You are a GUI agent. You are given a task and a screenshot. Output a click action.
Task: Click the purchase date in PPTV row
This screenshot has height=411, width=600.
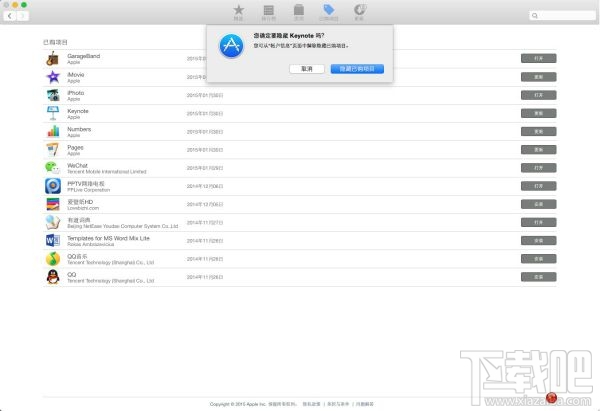point(205,186)
